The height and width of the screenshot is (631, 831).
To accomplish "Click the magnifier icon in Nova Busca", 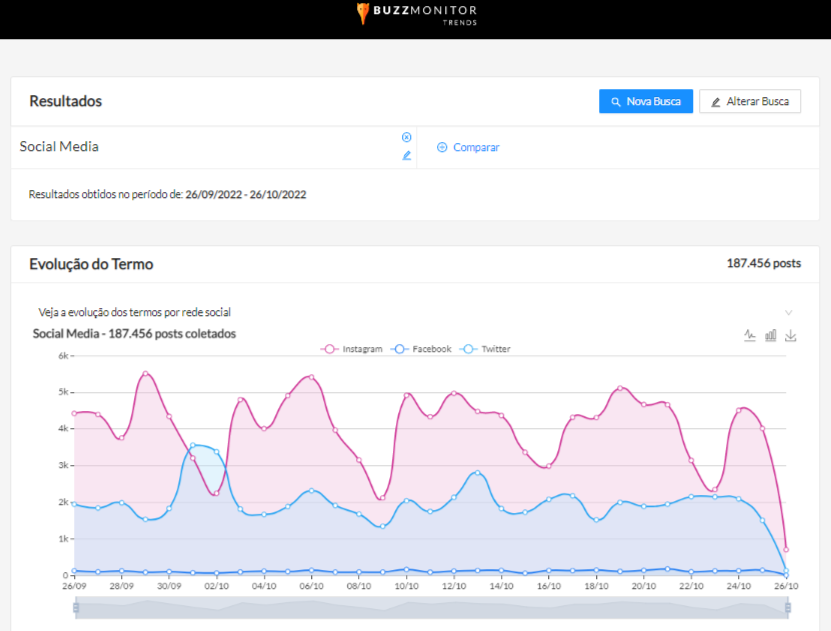I will [616, 102].
